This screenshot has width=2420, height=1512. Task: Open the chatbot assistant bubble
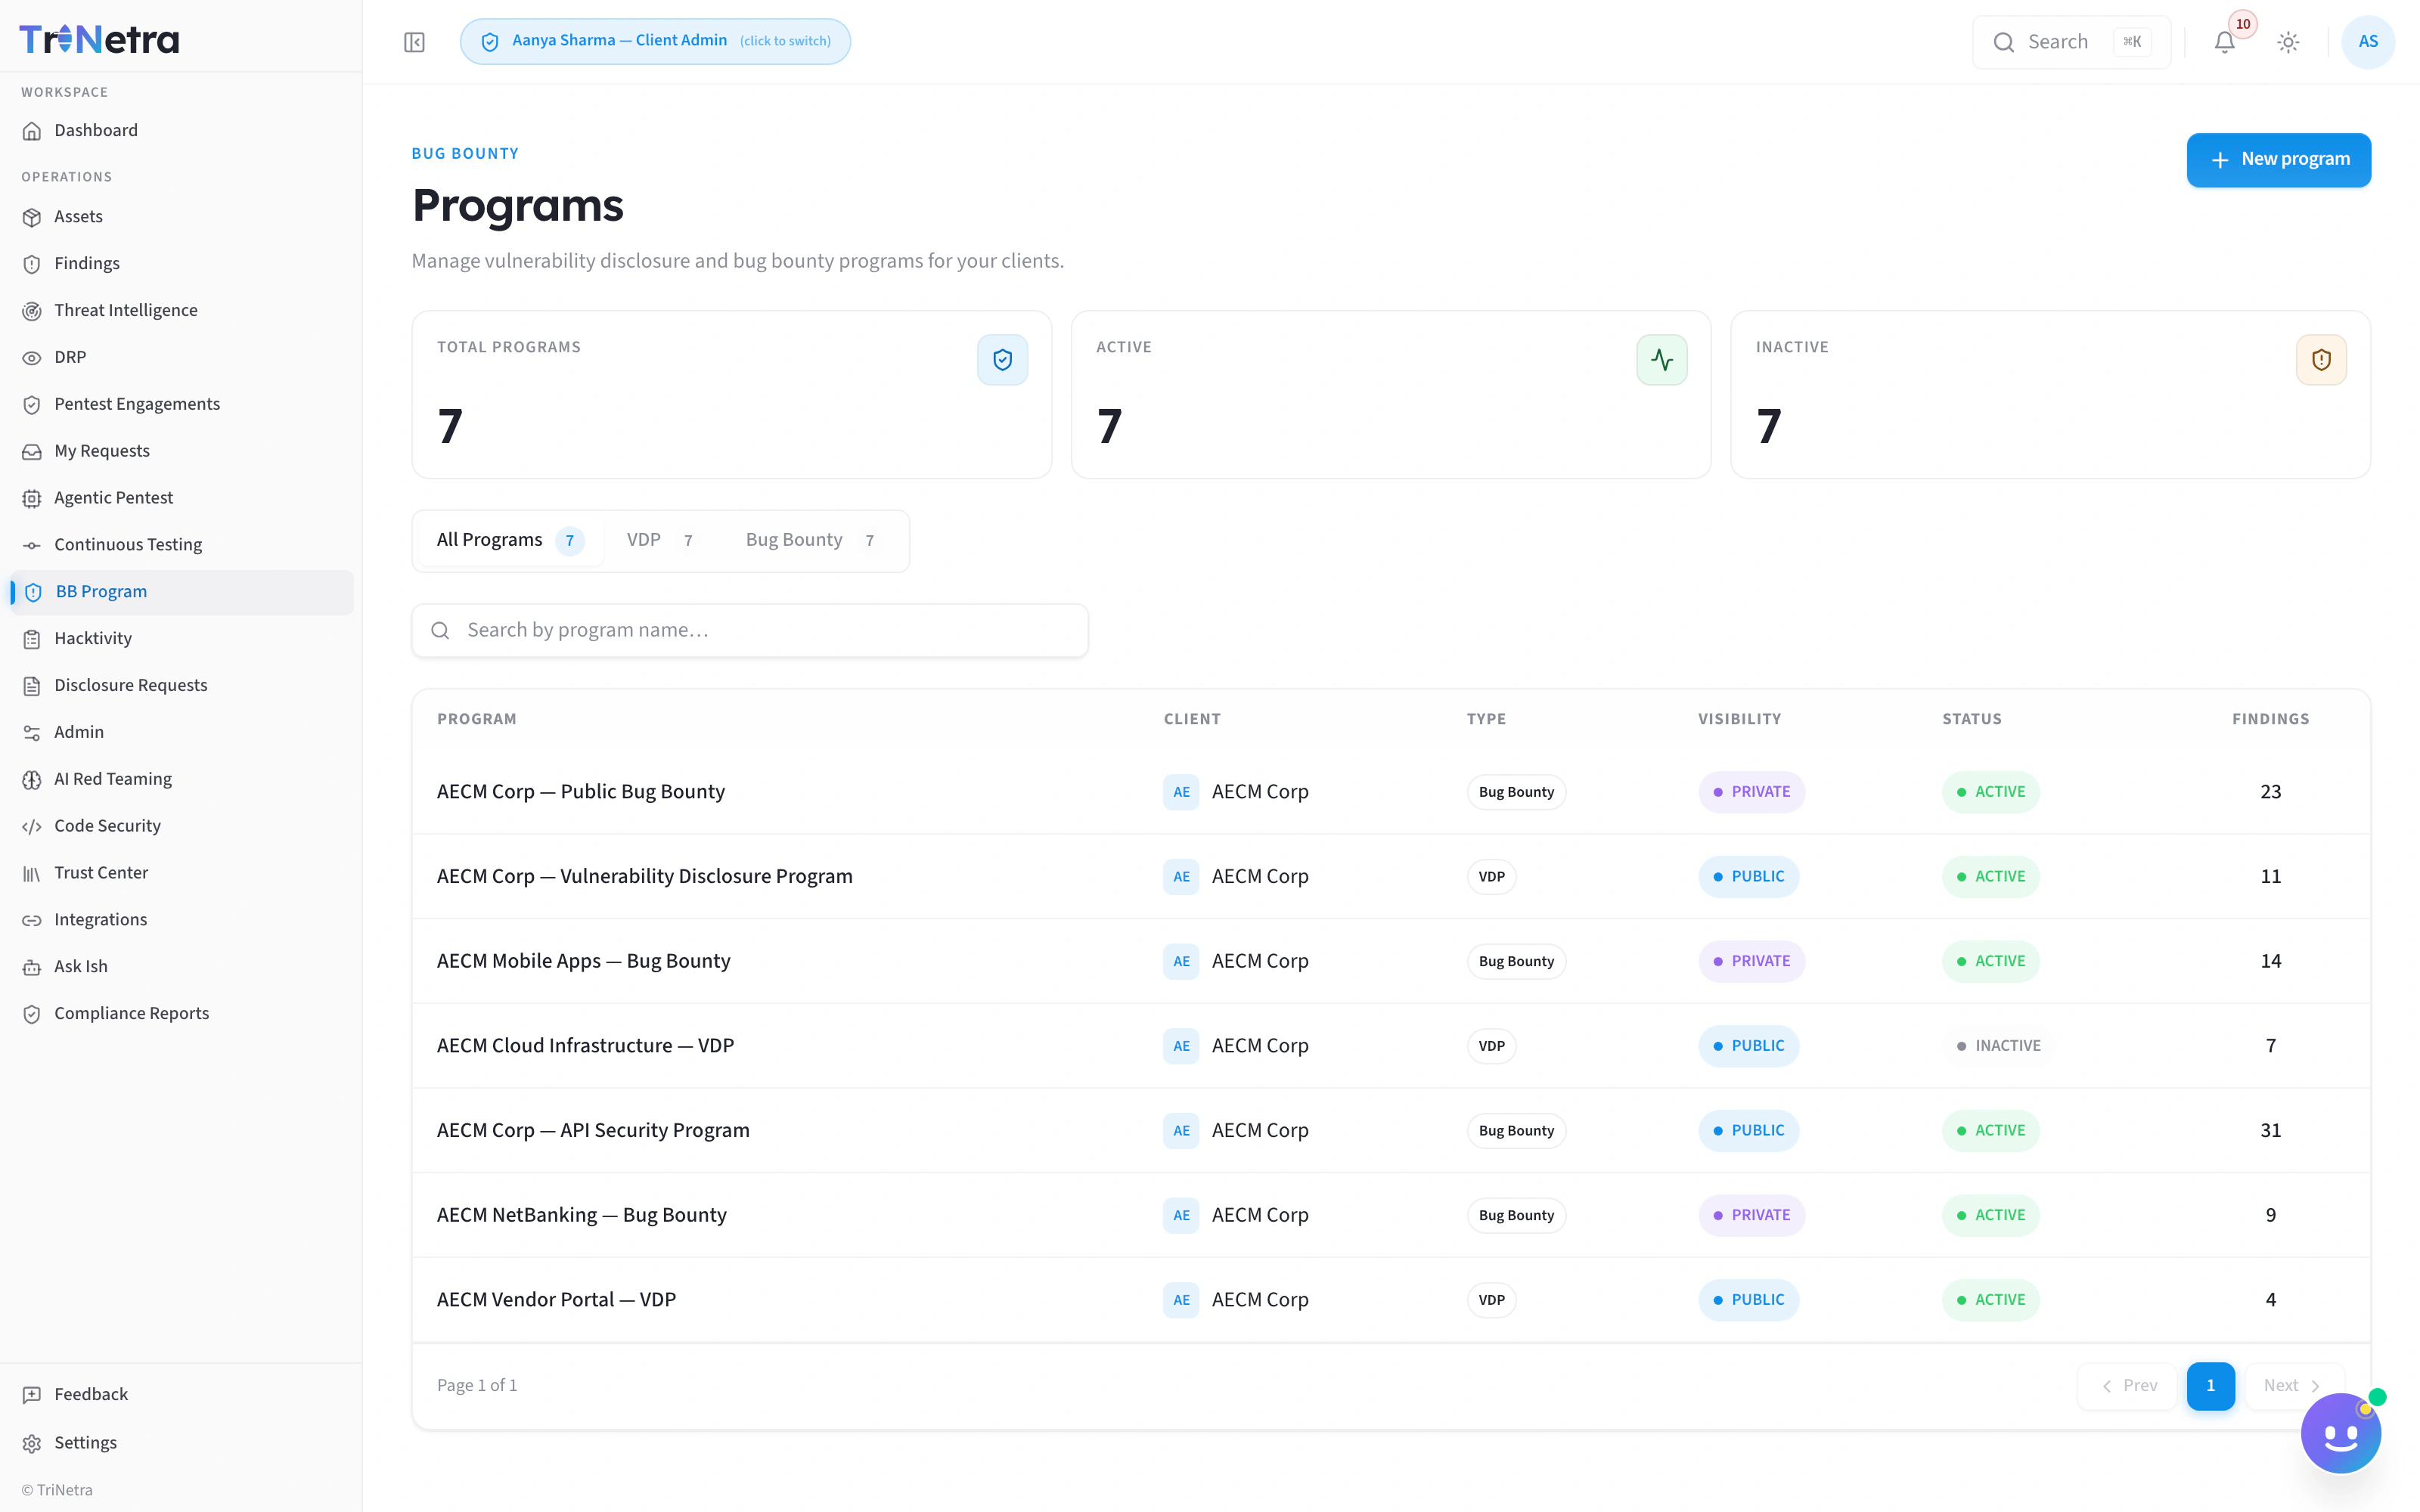point(2340,1434)
